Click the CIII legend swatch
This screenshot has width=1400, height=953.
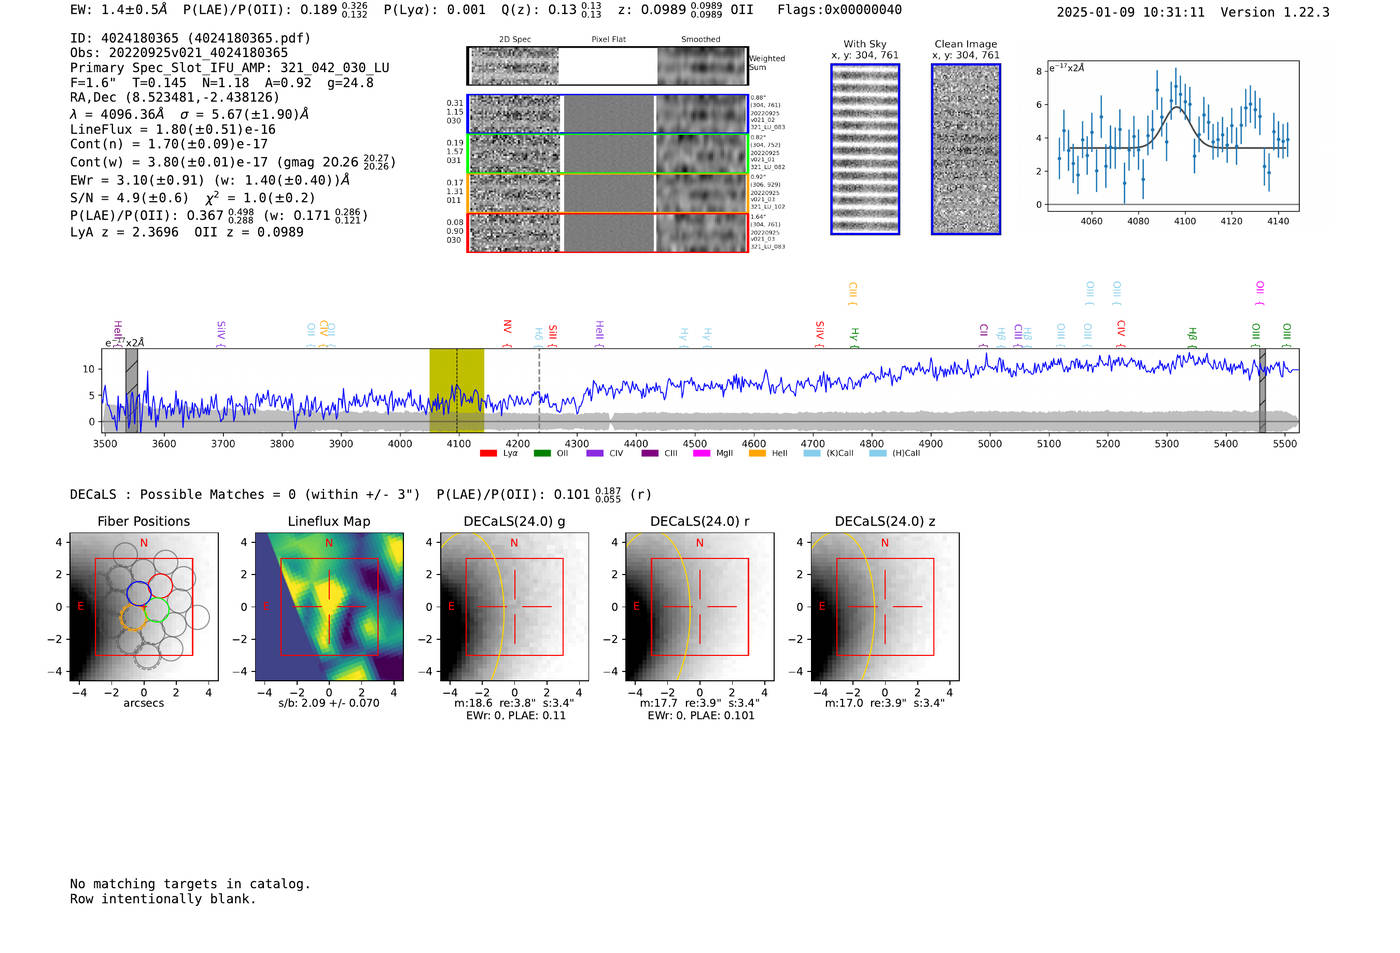pyautogui.click(x=650, y=453)
